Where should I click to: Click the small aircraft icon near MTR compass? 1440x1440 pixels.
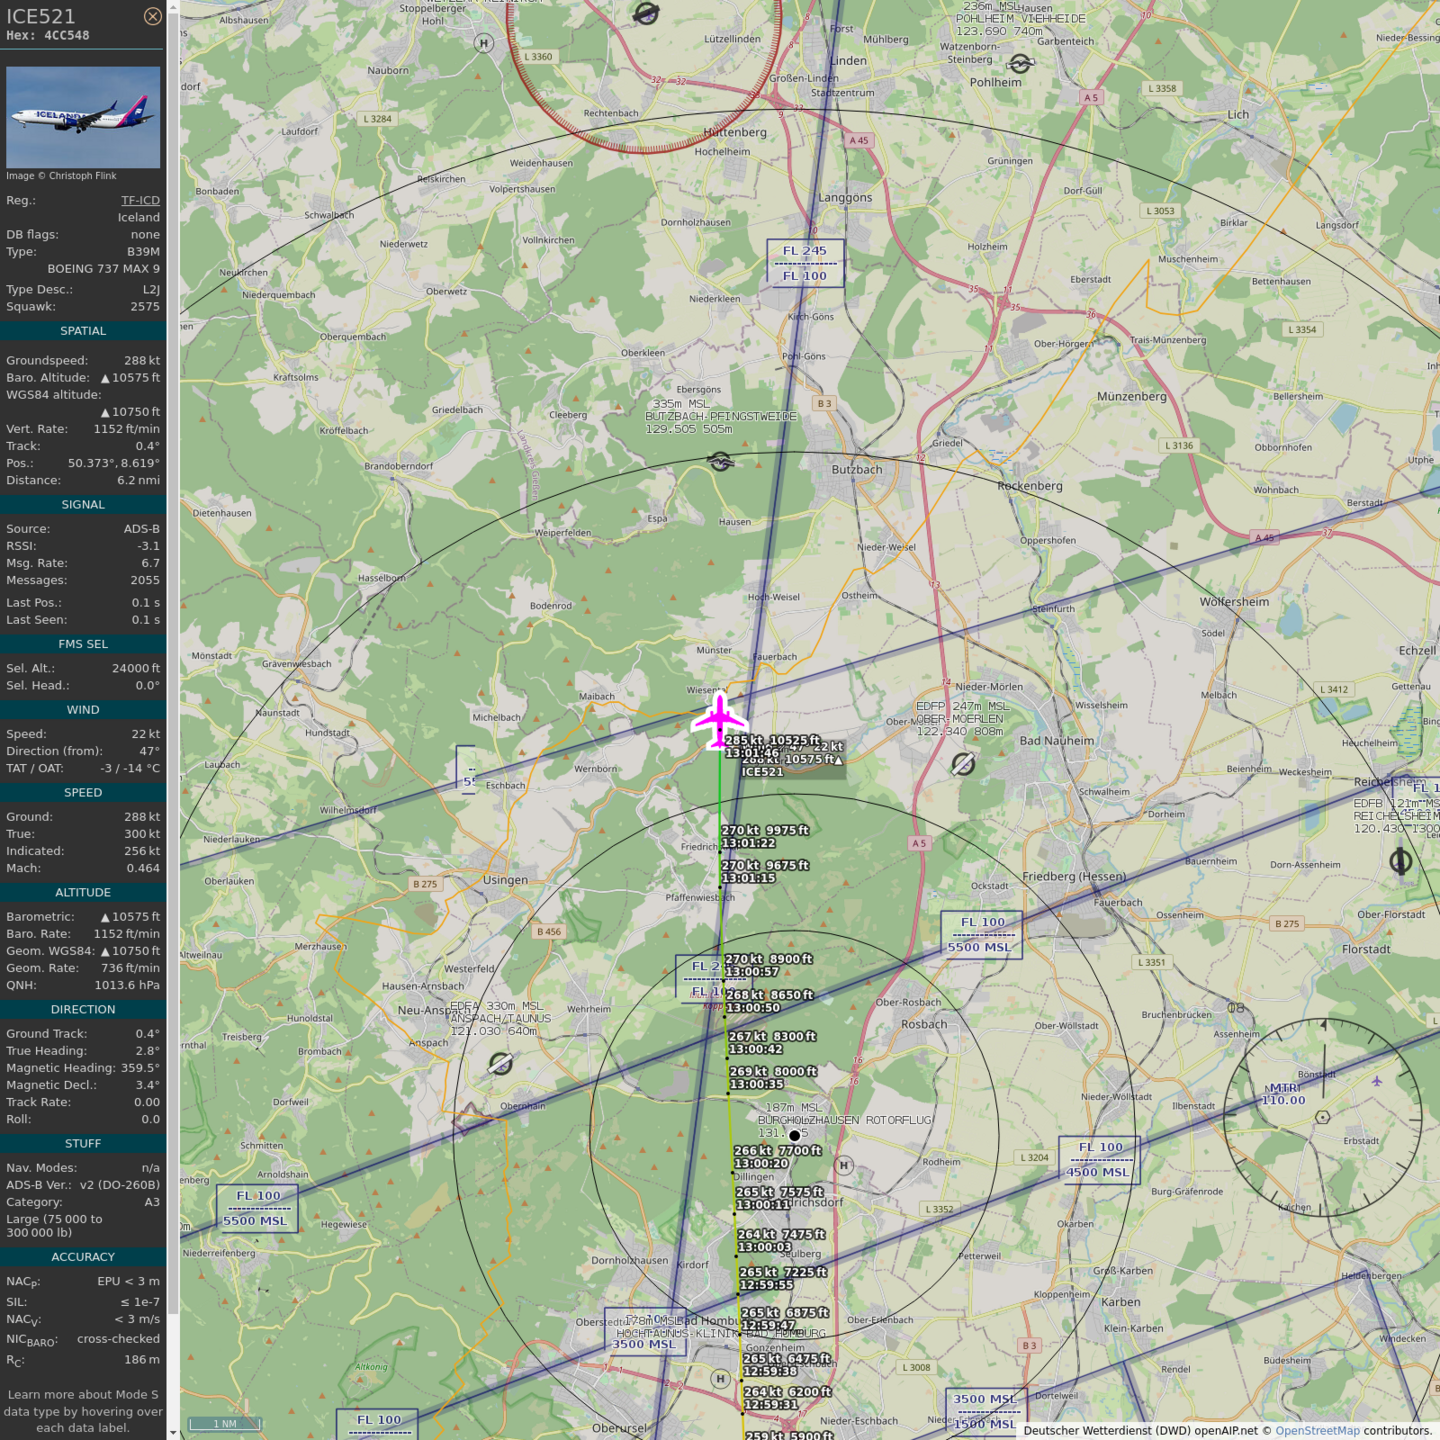pos(1377,1081)
